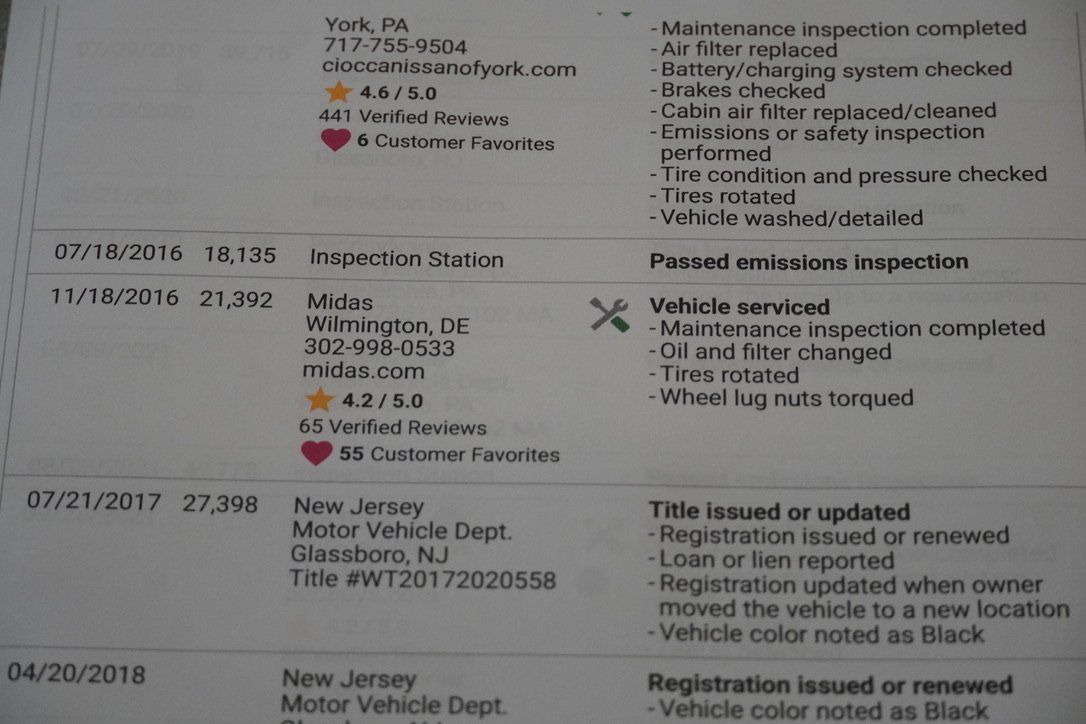
Task: Open the cioccanissanofyork.com website link
Action: (449, 69)
